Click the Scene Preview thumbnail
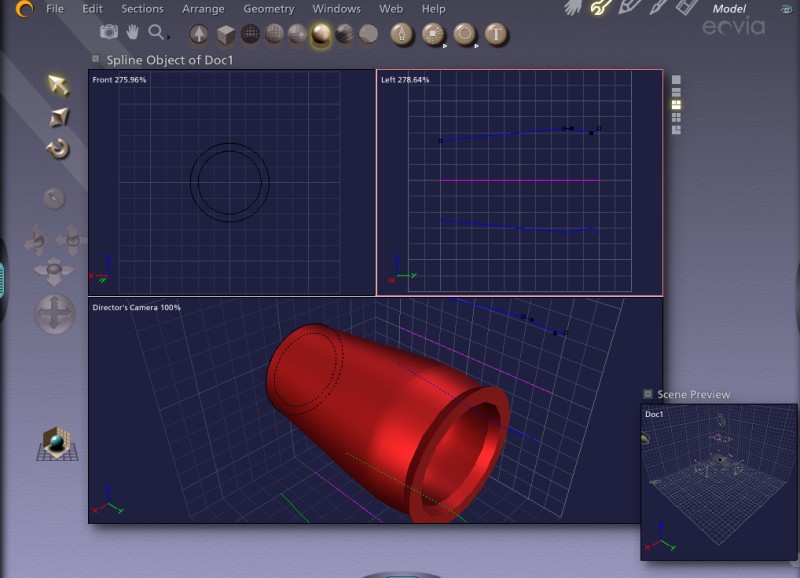The image size is (800, 578). coord(718,480)
